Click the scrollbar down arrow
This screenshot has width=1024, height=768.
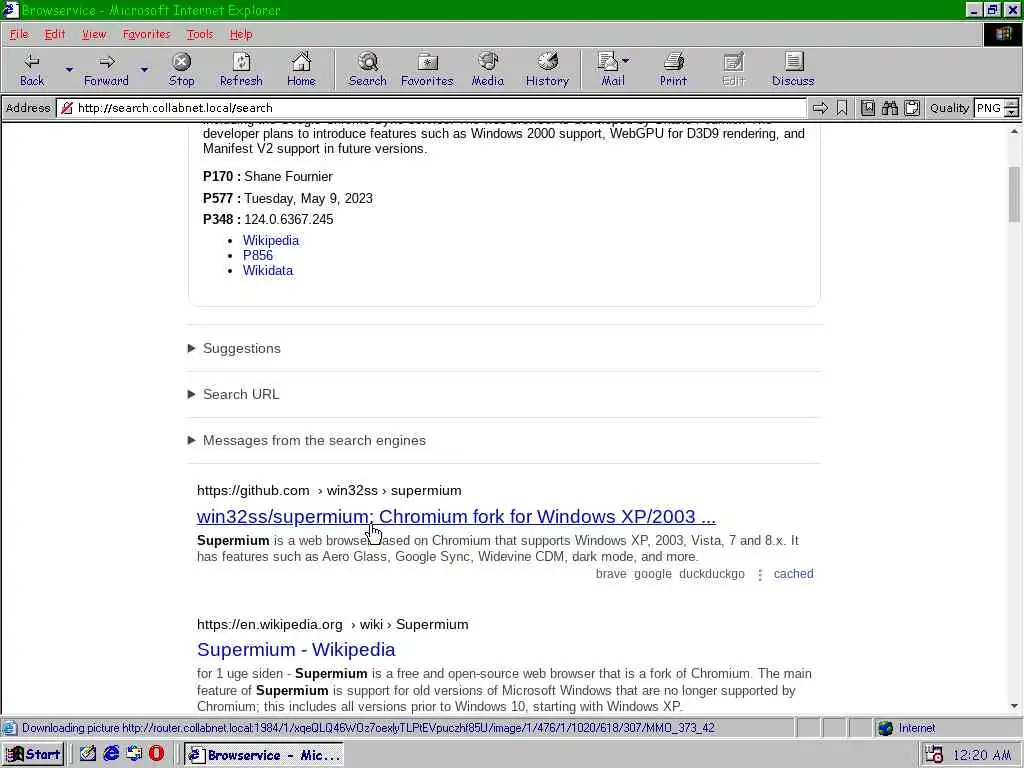[1014, 706]
